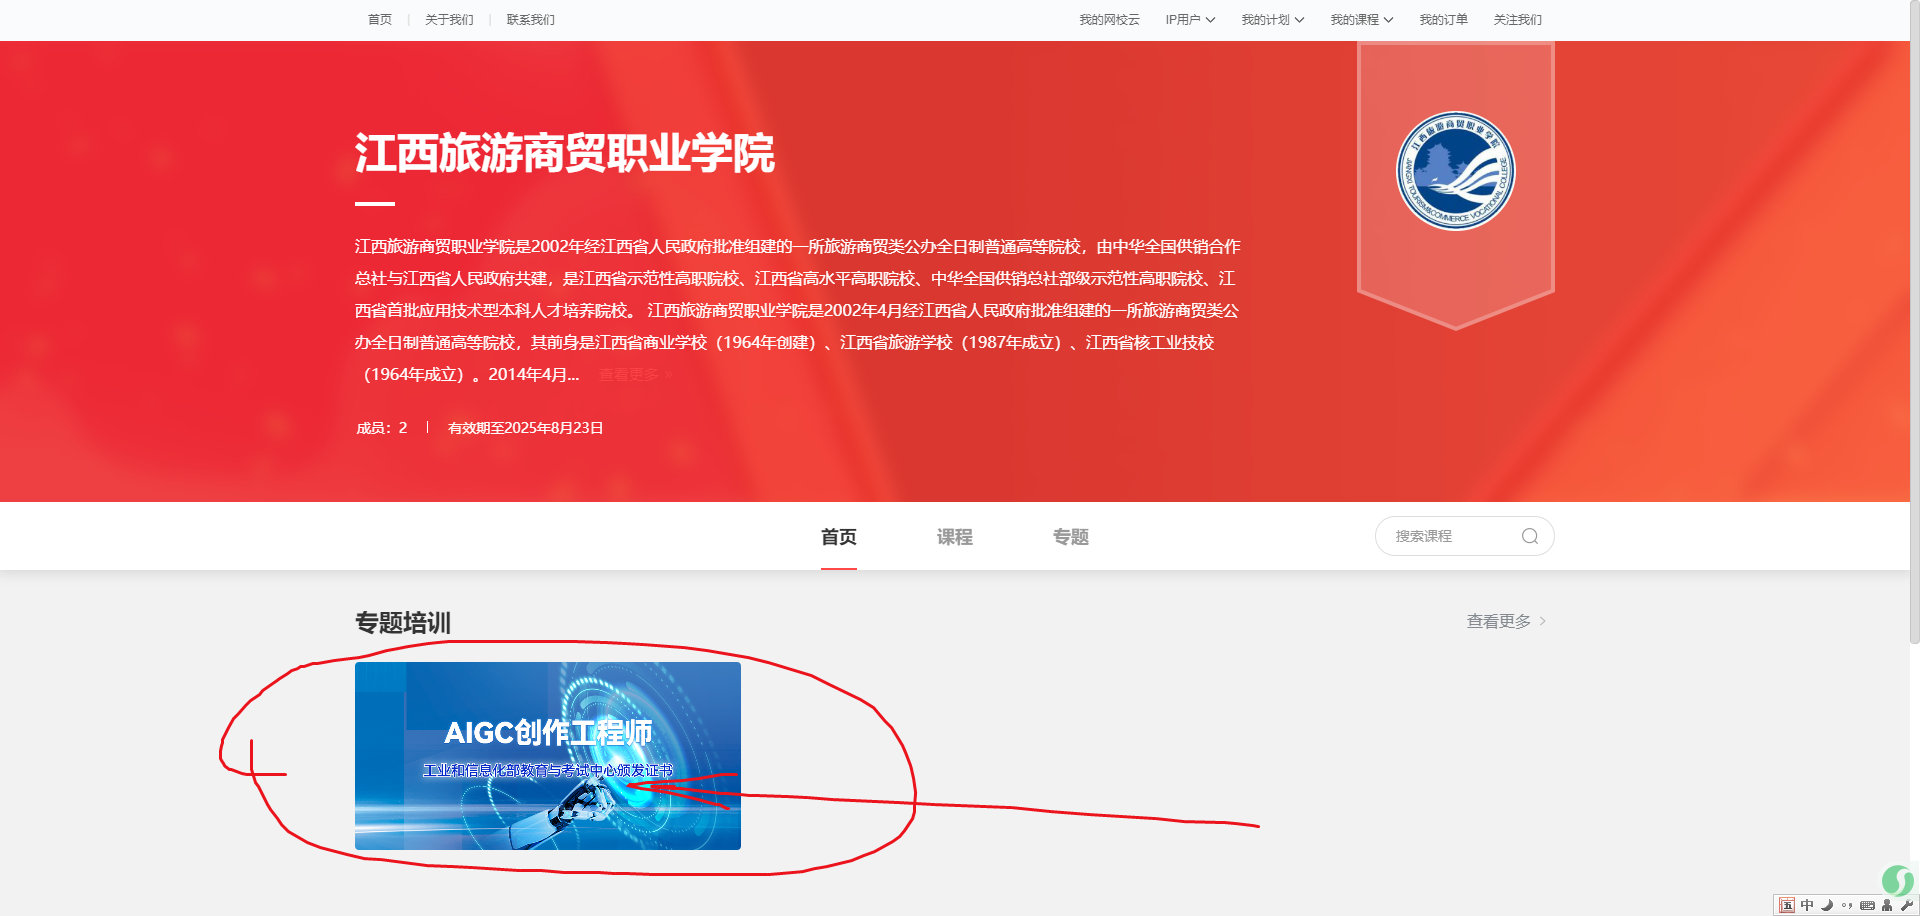
Task: Open 我的网校云 link
Action: 1109,20
